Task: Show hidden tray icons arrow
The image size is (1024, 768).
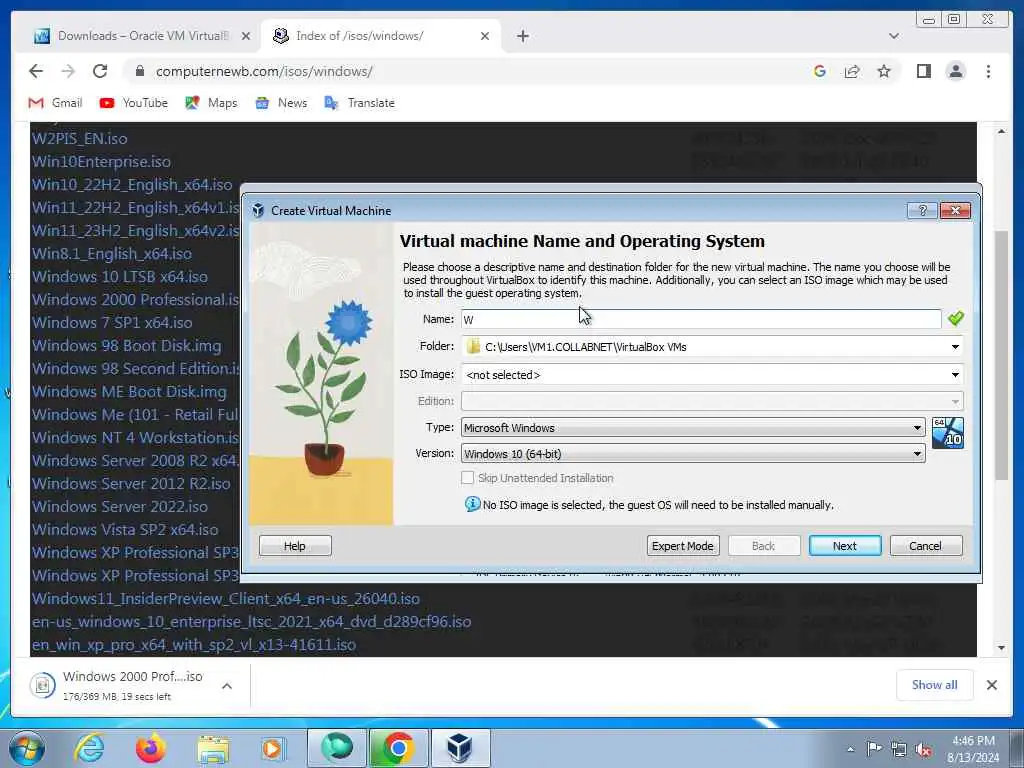Action: point(850,749)
